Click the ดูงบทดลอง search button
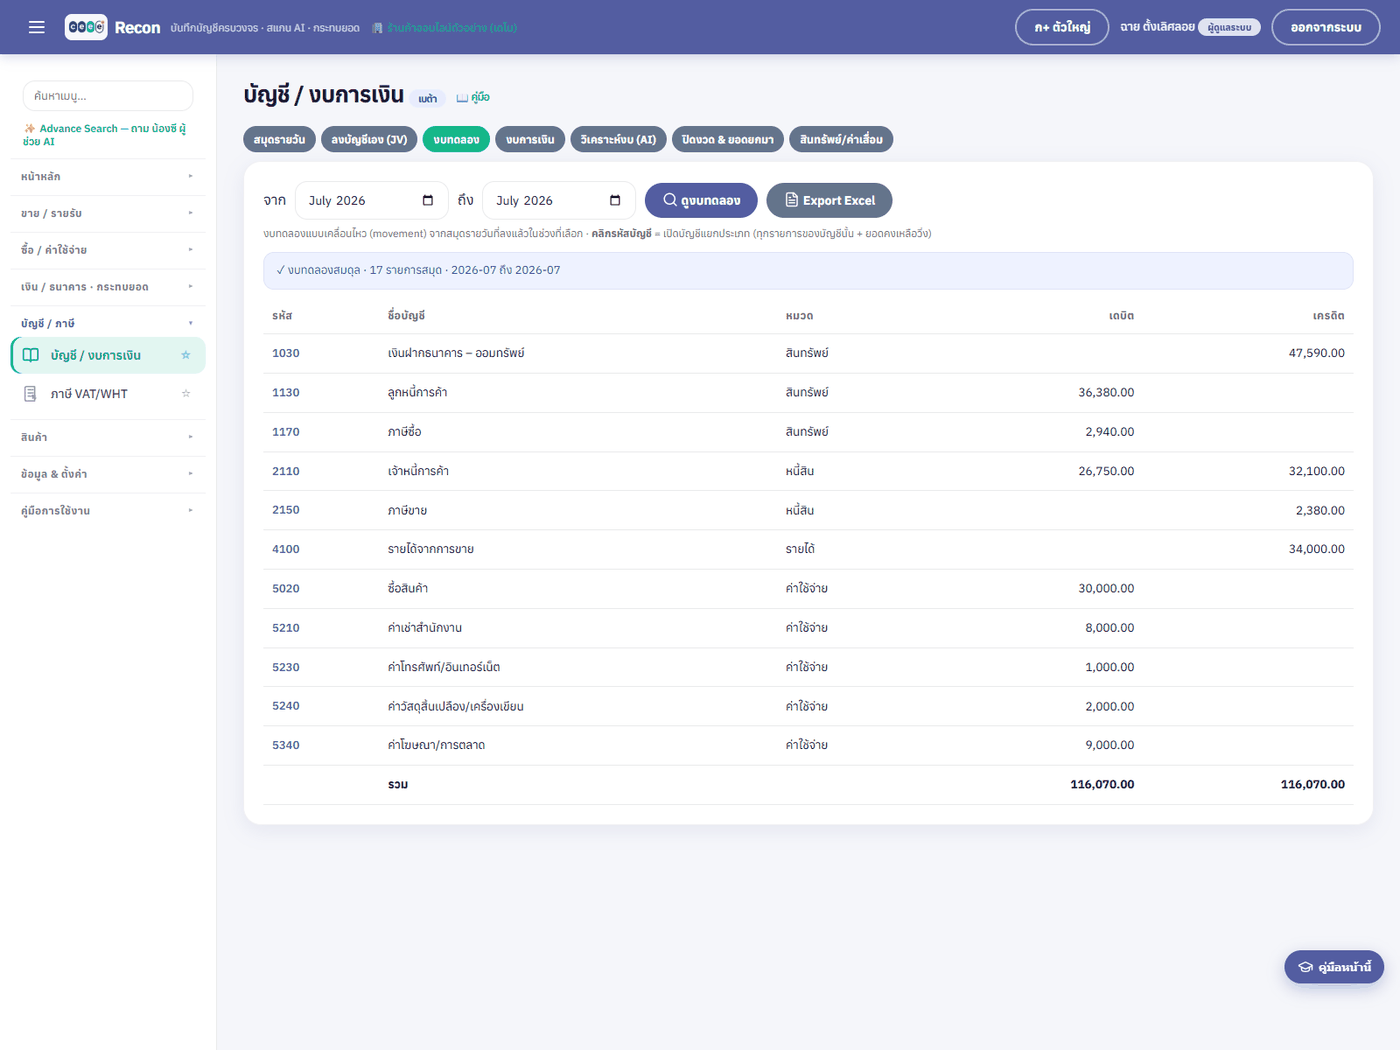This screenshot has width=1400, height=1050. (701, 200)
